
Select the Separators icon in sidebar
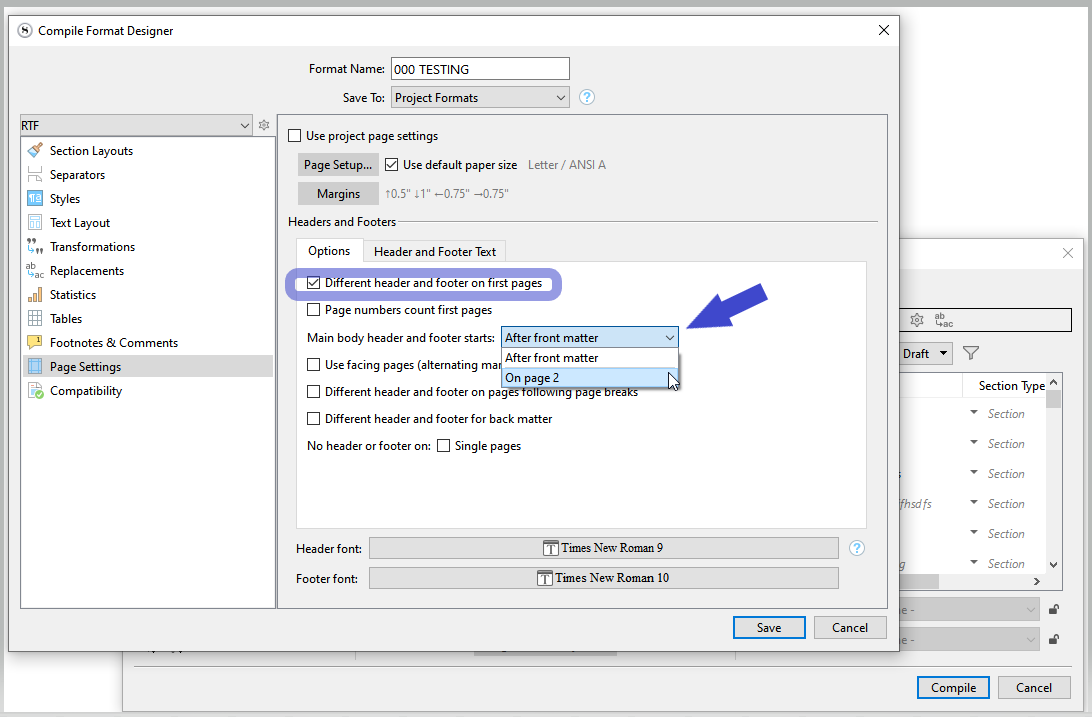click(x=35, y=174)
